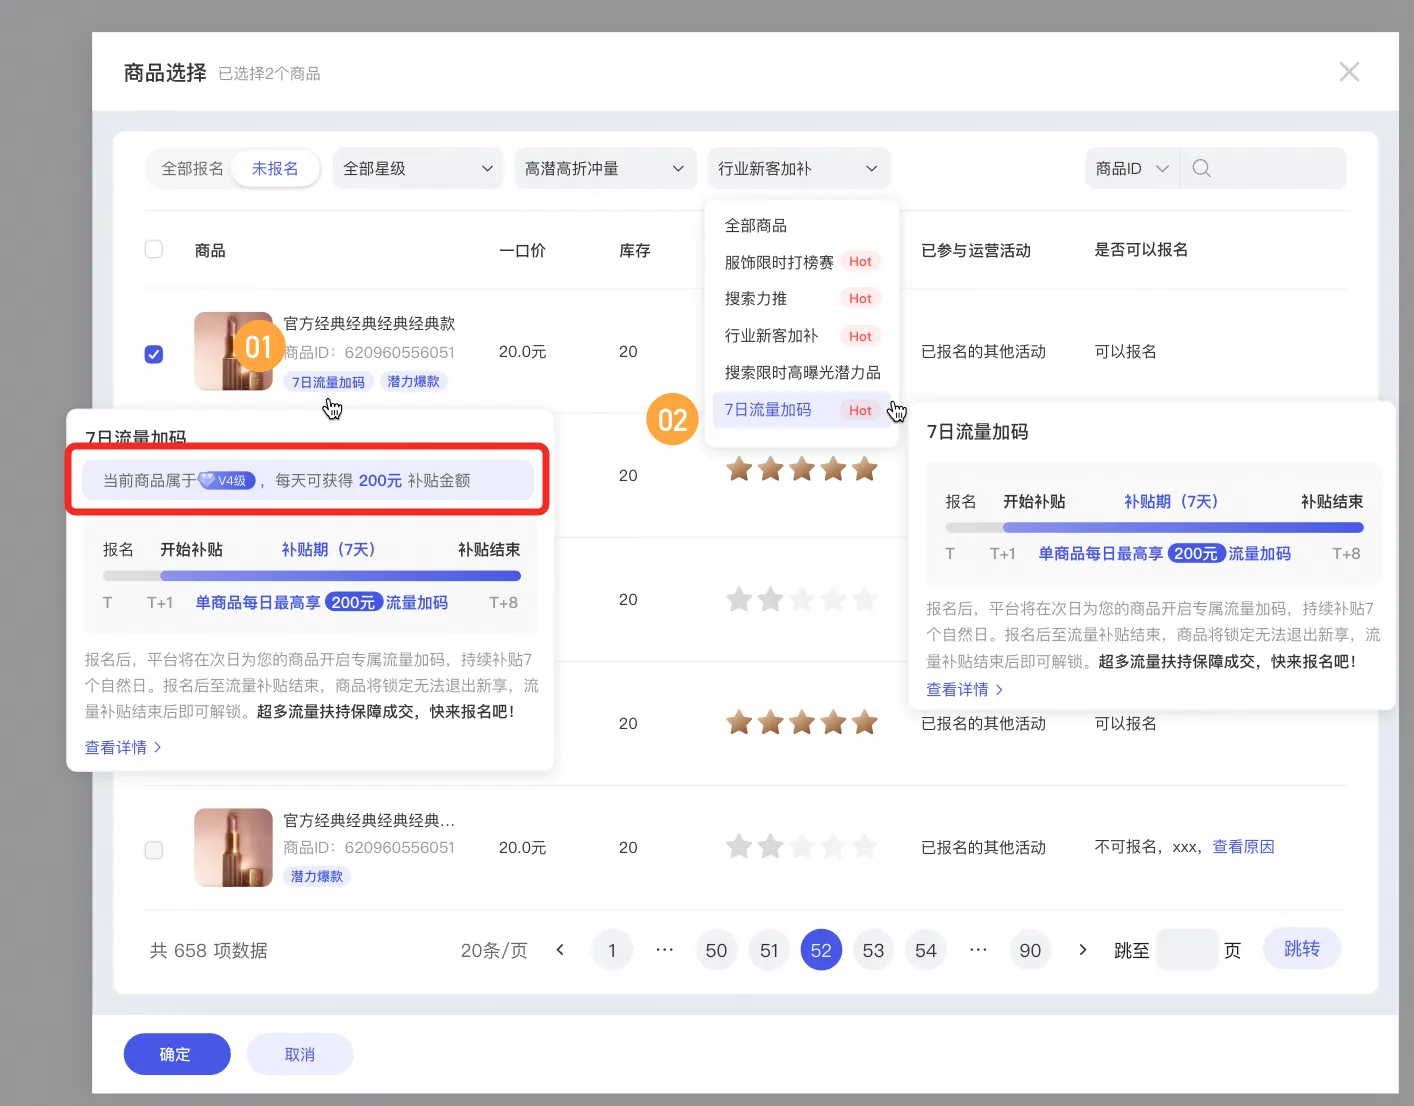This screenshot has height=1106, width=1414.
Task: Click the 确定 confirm button
Action: 177,1054
